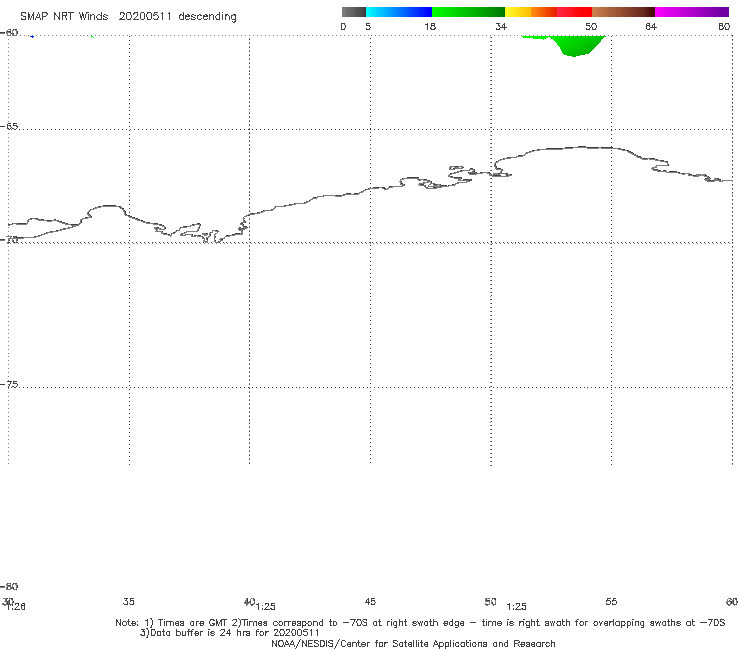Click the word 'descending' in the title

(x=207, y=17)
